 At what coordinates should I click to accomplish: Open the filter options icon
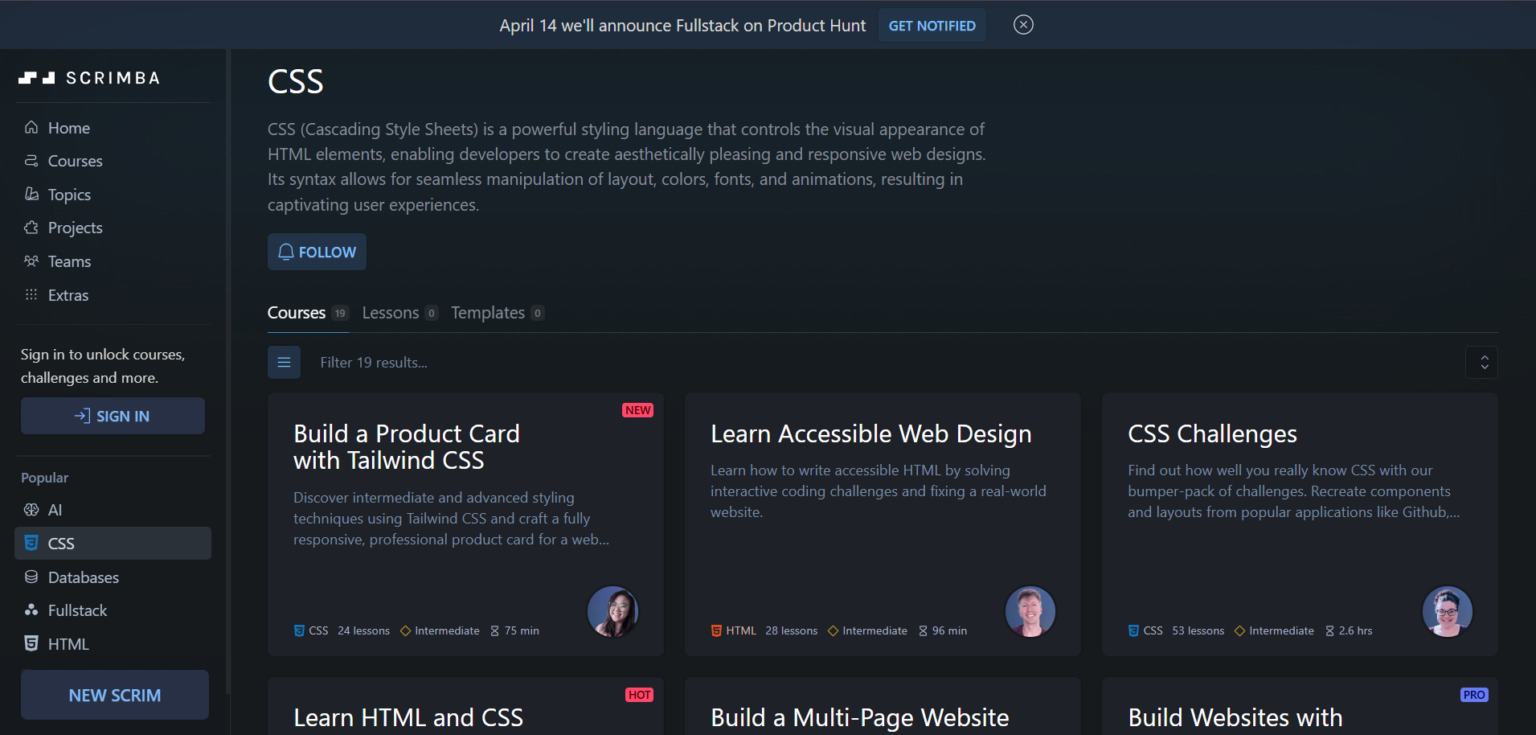tap(284, 362)
